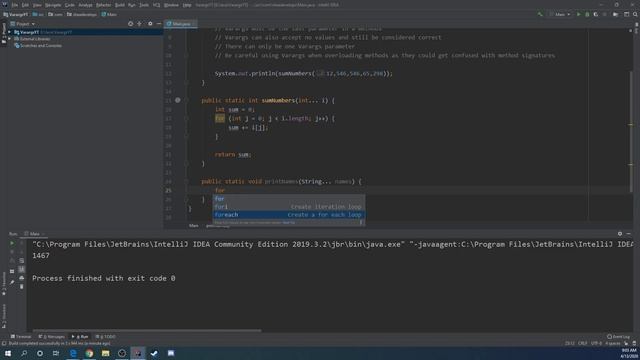Image resolution: width=640 pixels, height=360 pixels.
Task: Click the green Run button in toolbar
Action: tap(578, 14)
